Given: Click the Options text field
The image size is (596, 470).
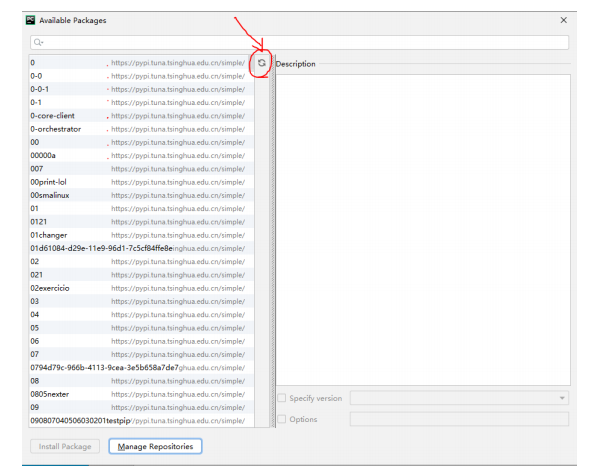Looking at the screenshot, I should (459, 419).
